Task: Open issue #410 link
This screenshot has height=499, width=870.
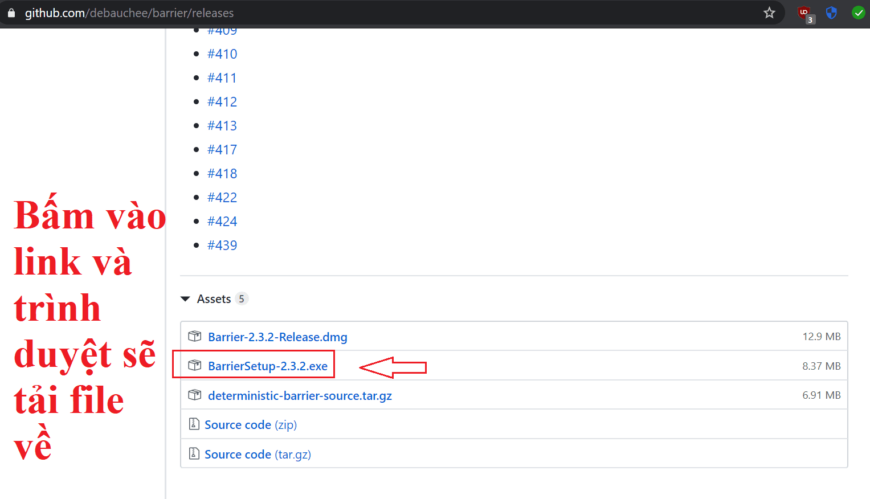Action: (222, 54)
